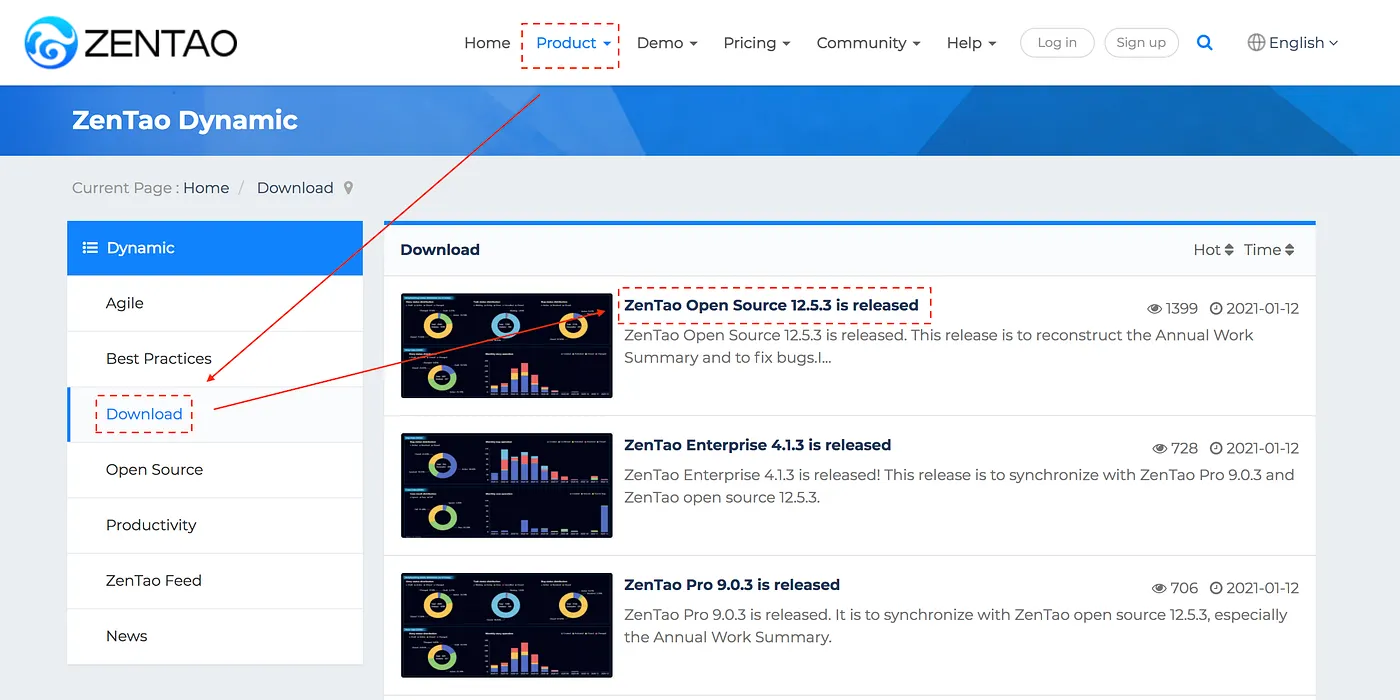Open News in the sidebar

215,636
